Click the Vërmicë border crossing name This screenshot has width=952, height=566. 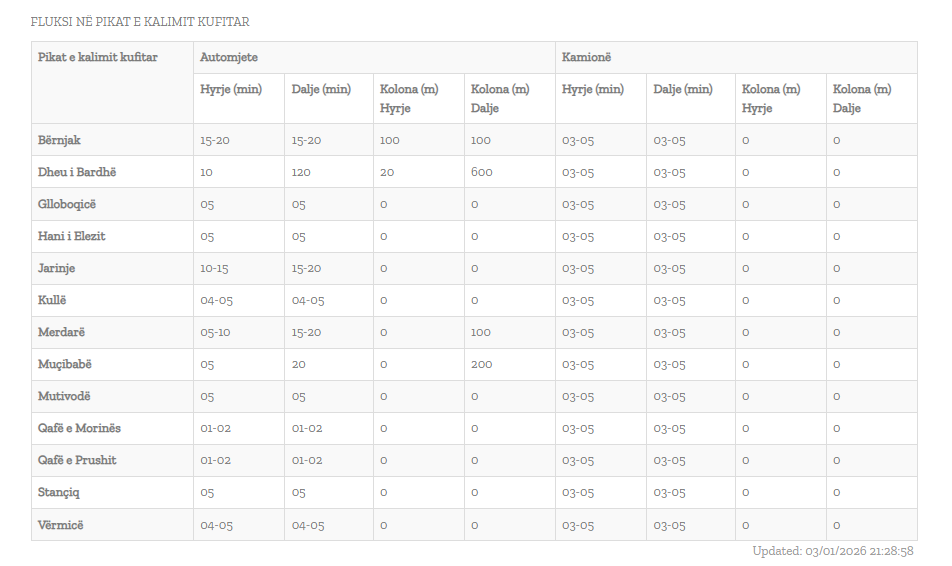click(61, 524)
